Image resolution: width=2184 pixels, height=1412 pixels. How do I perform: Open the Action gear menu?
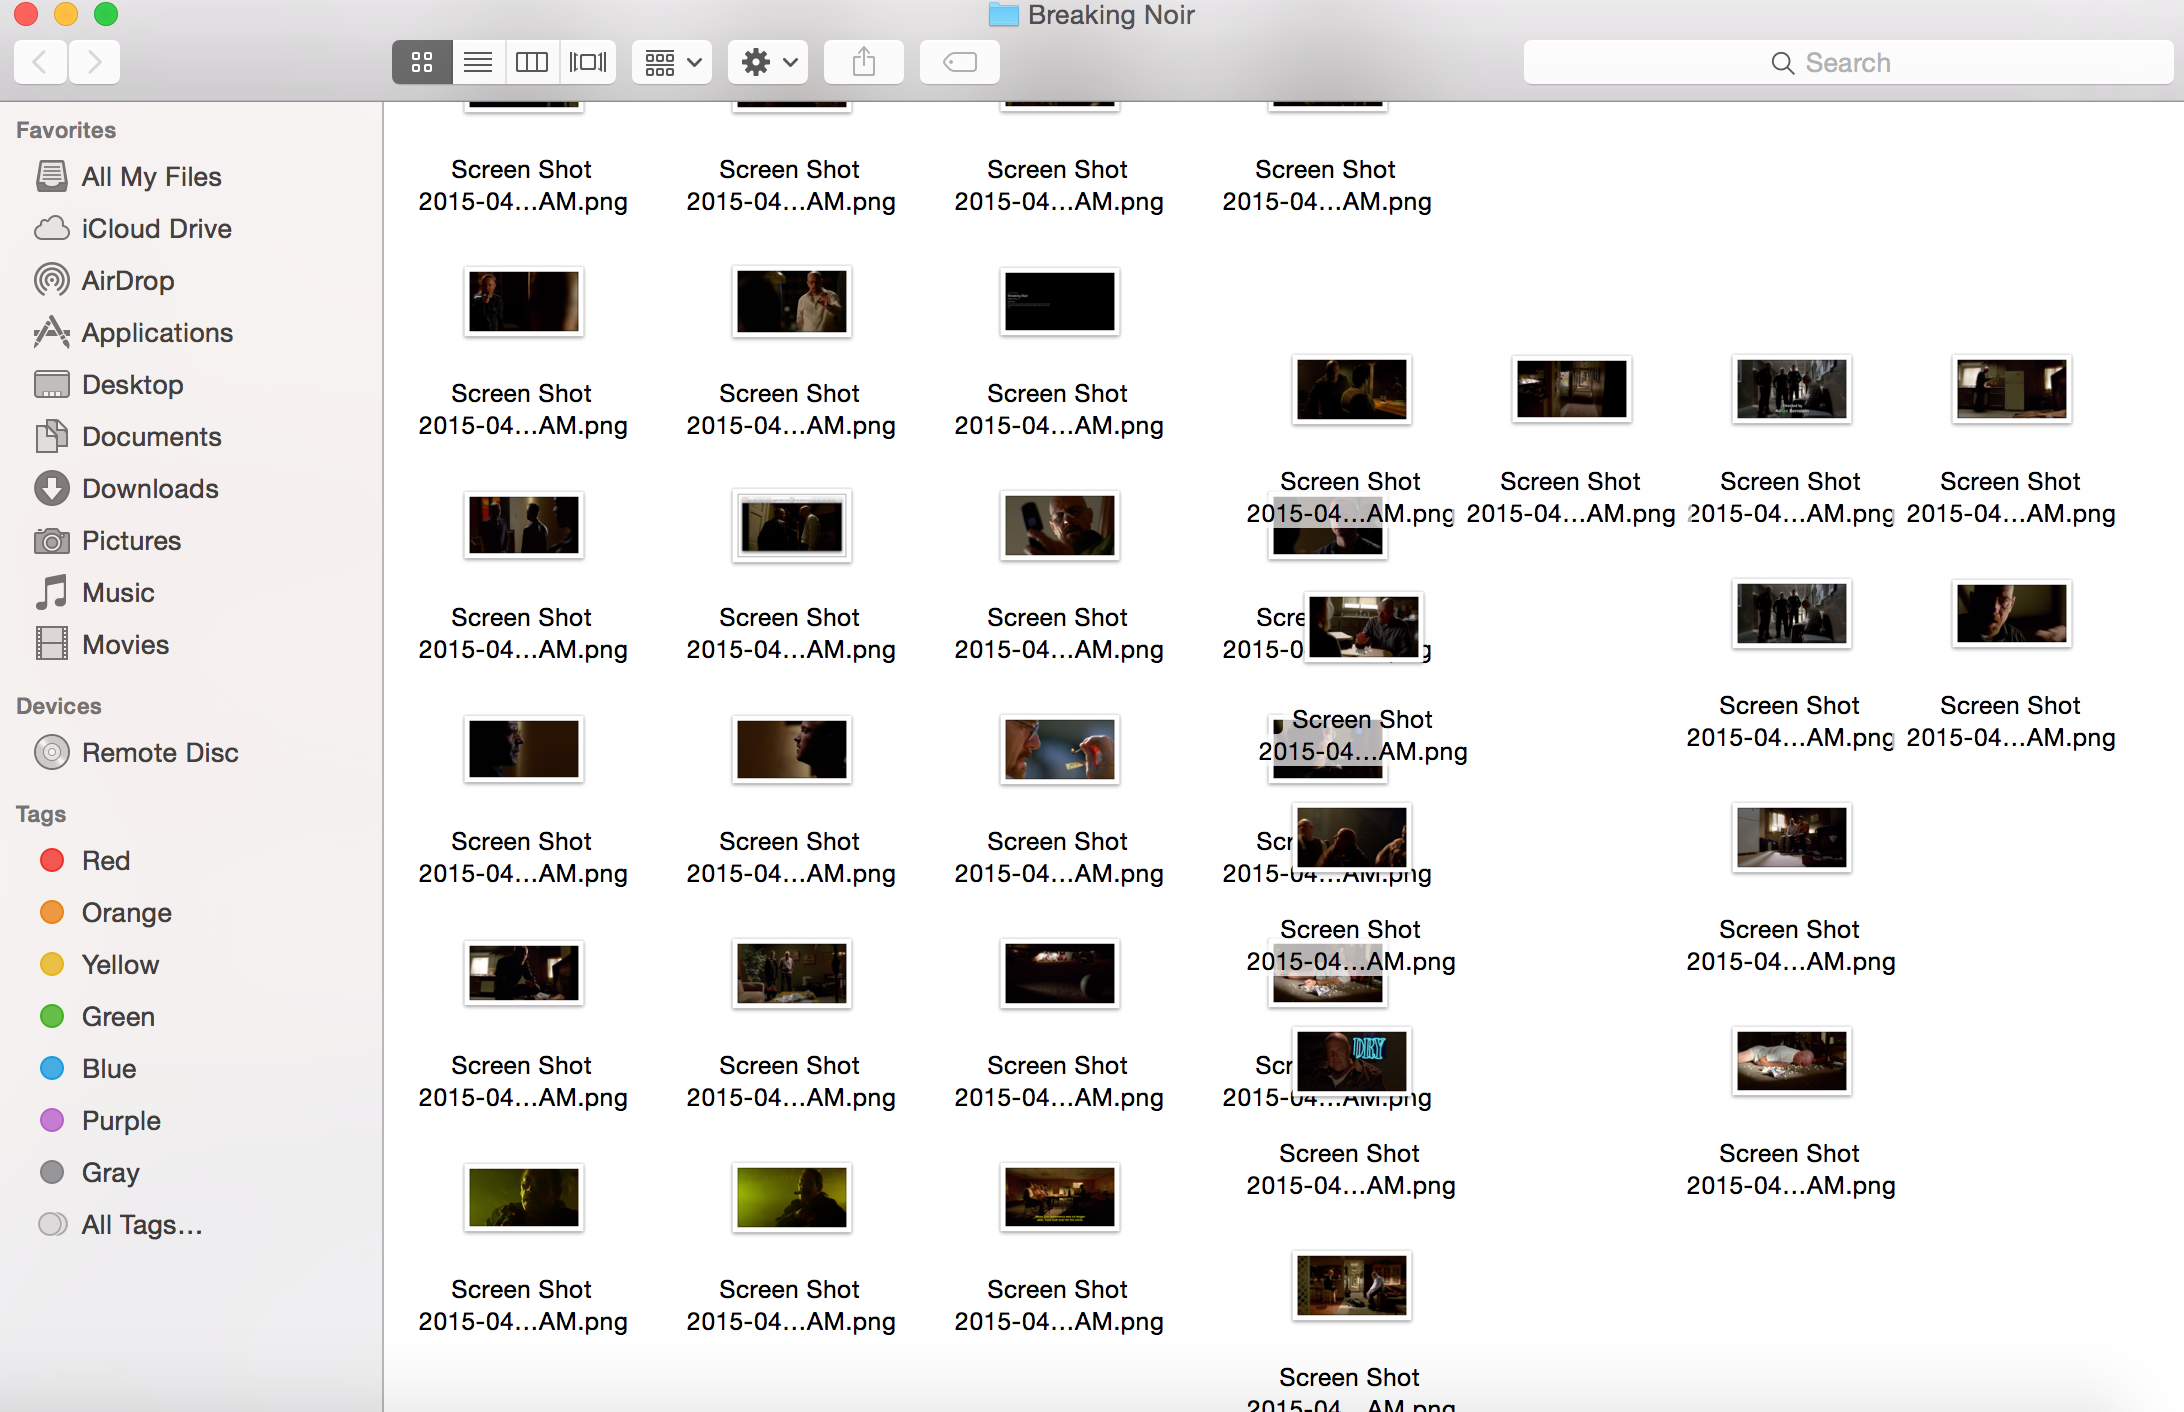(x=768, y=63)
